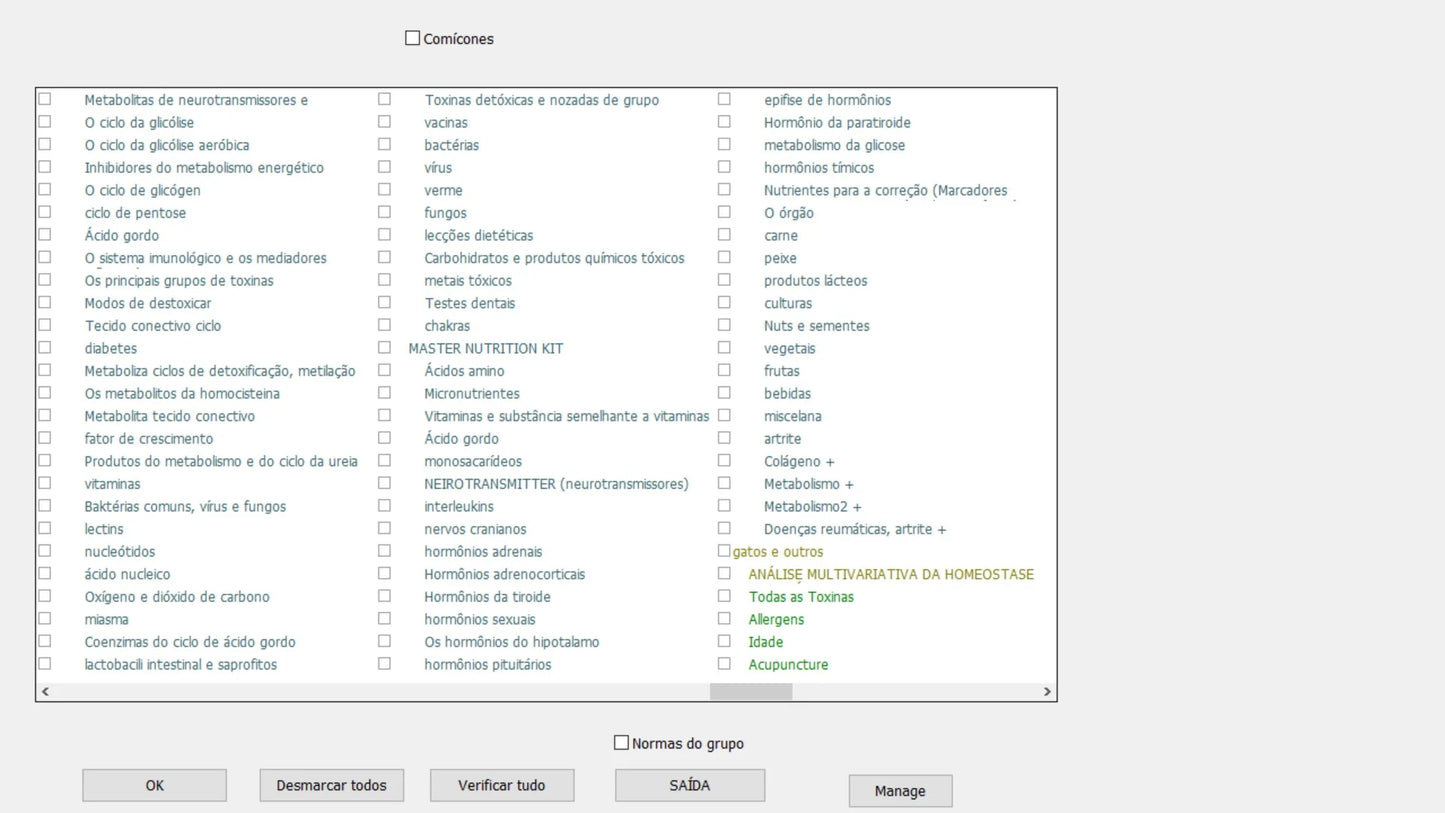Check the gatos e outros group box
Viewport: 1445px width, 813px height.
click(x=724, y=551)
